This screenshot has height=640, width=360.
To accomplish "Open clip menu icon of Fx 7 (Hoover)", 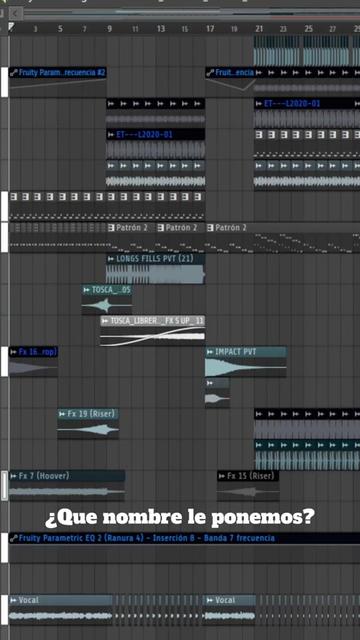I will click(x=13, y=476).
